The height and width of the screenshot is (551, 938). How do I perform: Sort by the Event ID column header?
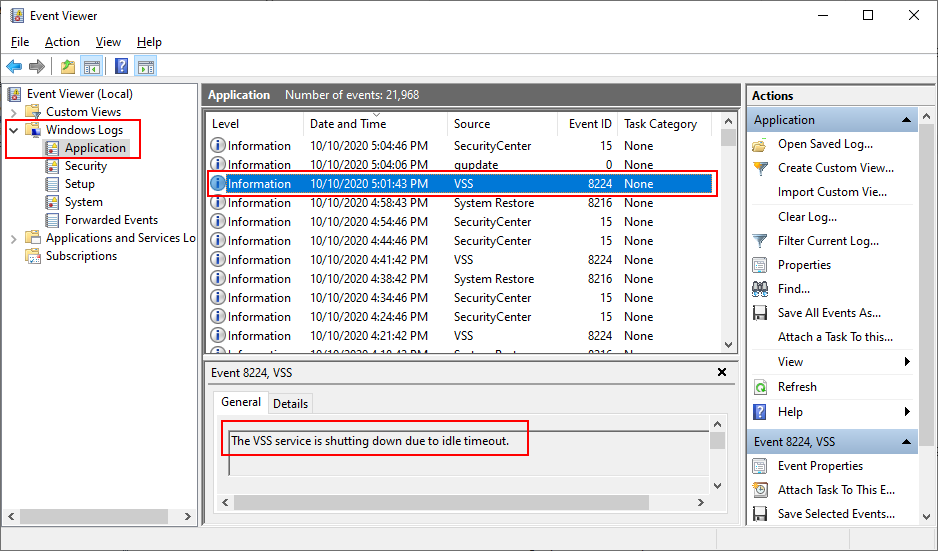587,124
